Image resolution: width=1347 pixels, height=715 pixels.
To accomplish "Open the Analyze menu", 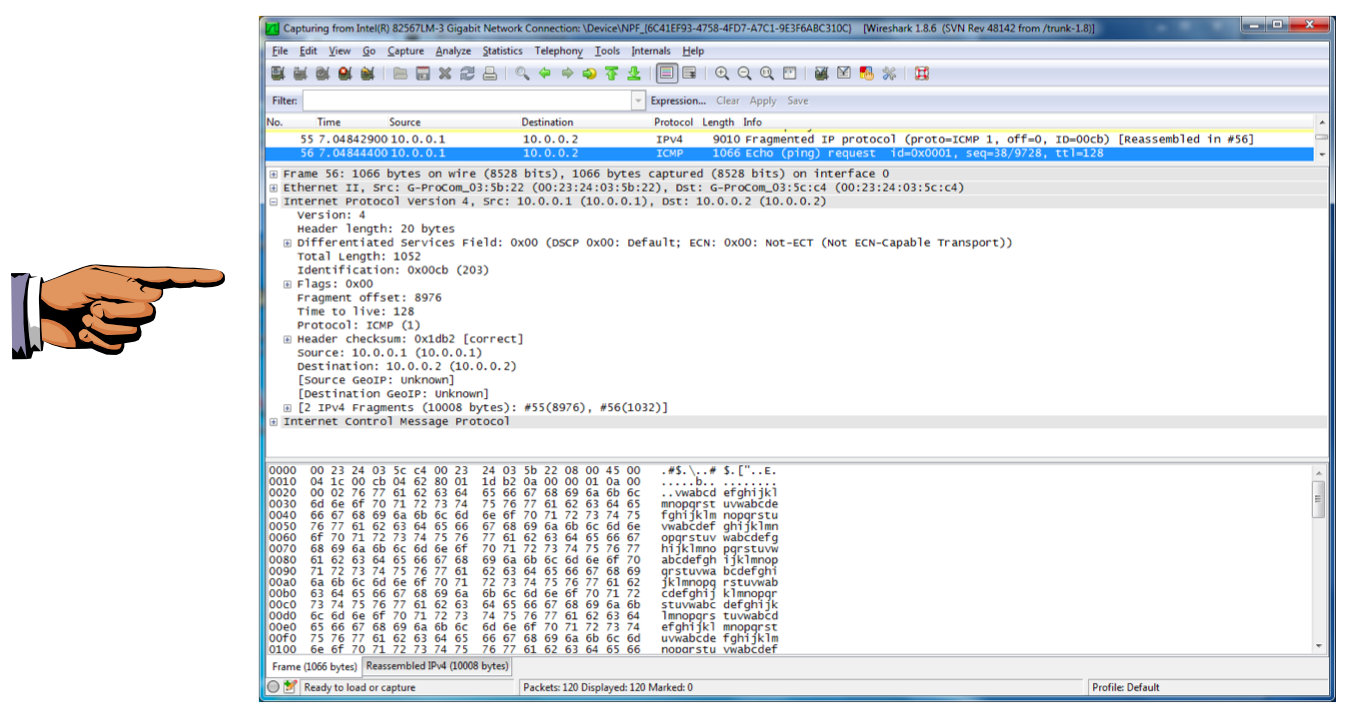I will [x=453, y=51].
